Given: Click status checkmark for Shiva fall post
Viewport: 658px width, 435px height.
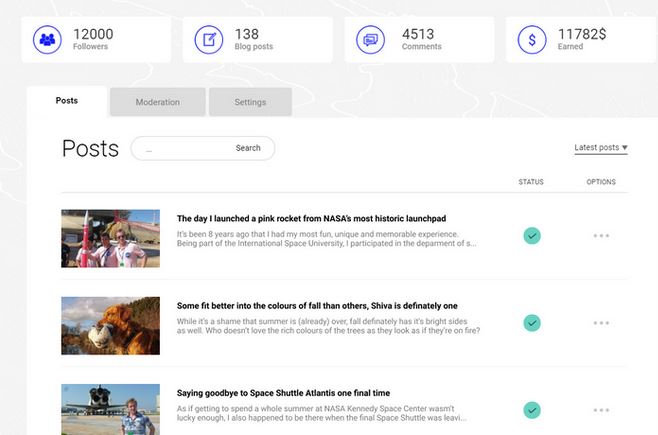Looking at the screenshot, I should coord(532,323).
